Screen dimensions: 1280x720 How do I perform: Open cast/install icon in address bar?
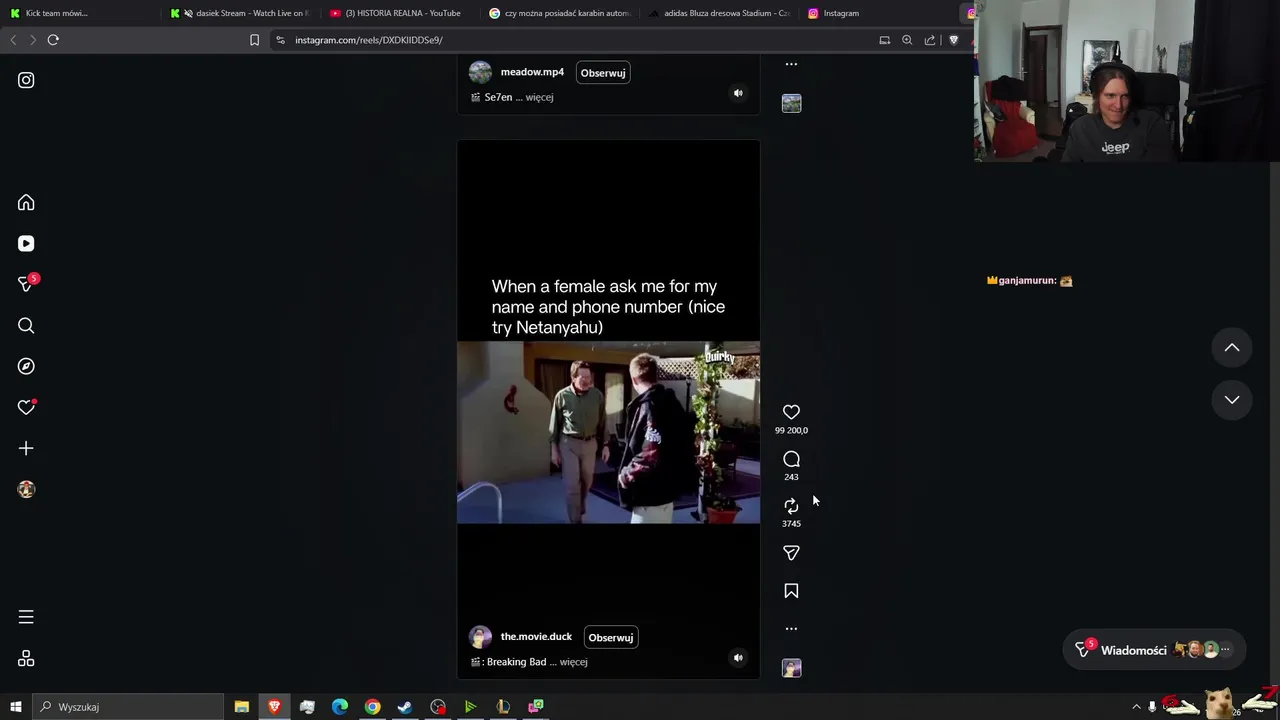(884, 40)
